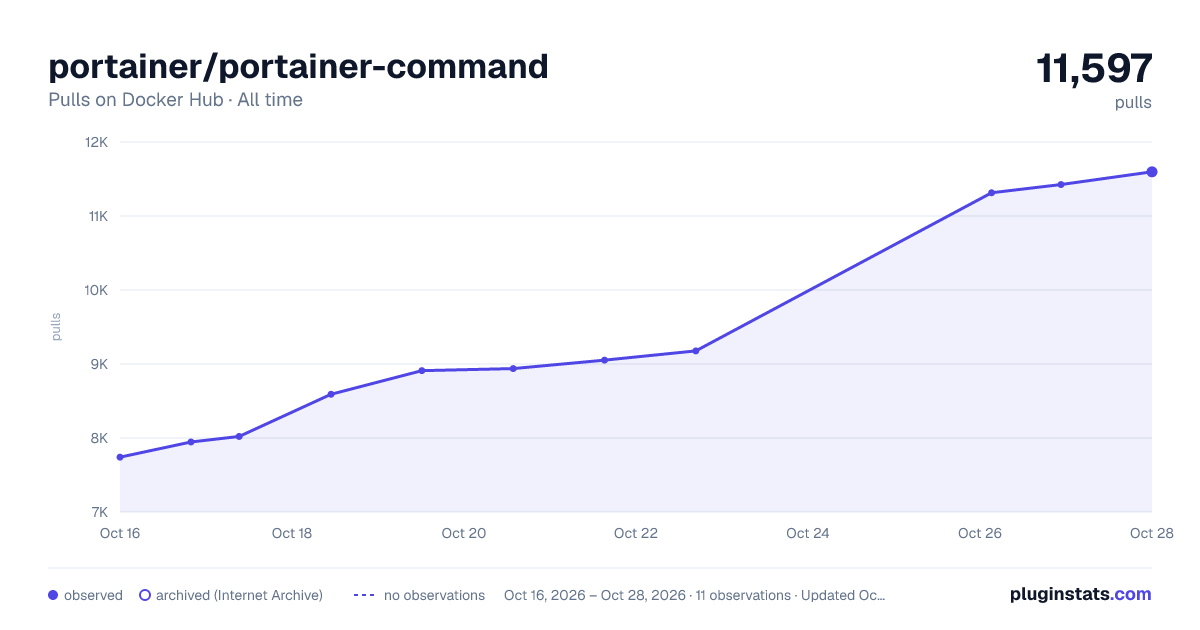Click the archived (Internet Archive) hollow circle icon
The height and width of the screenshot is (630, 1200).
point(144,595)
